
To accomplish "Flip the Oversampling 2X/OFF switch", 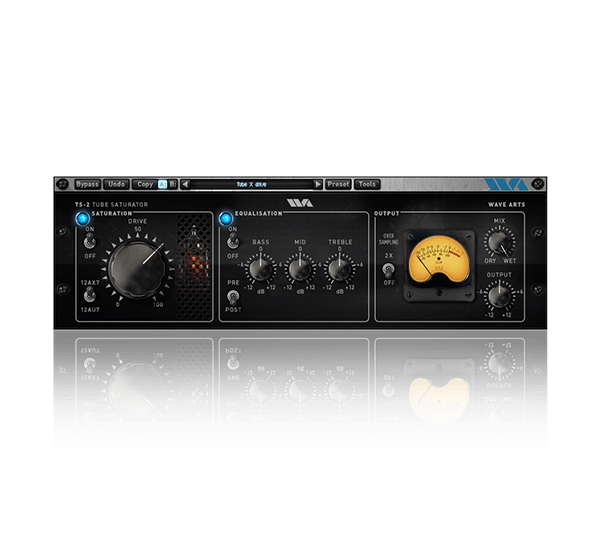I will pyautogui.click(x=388, y=270).
